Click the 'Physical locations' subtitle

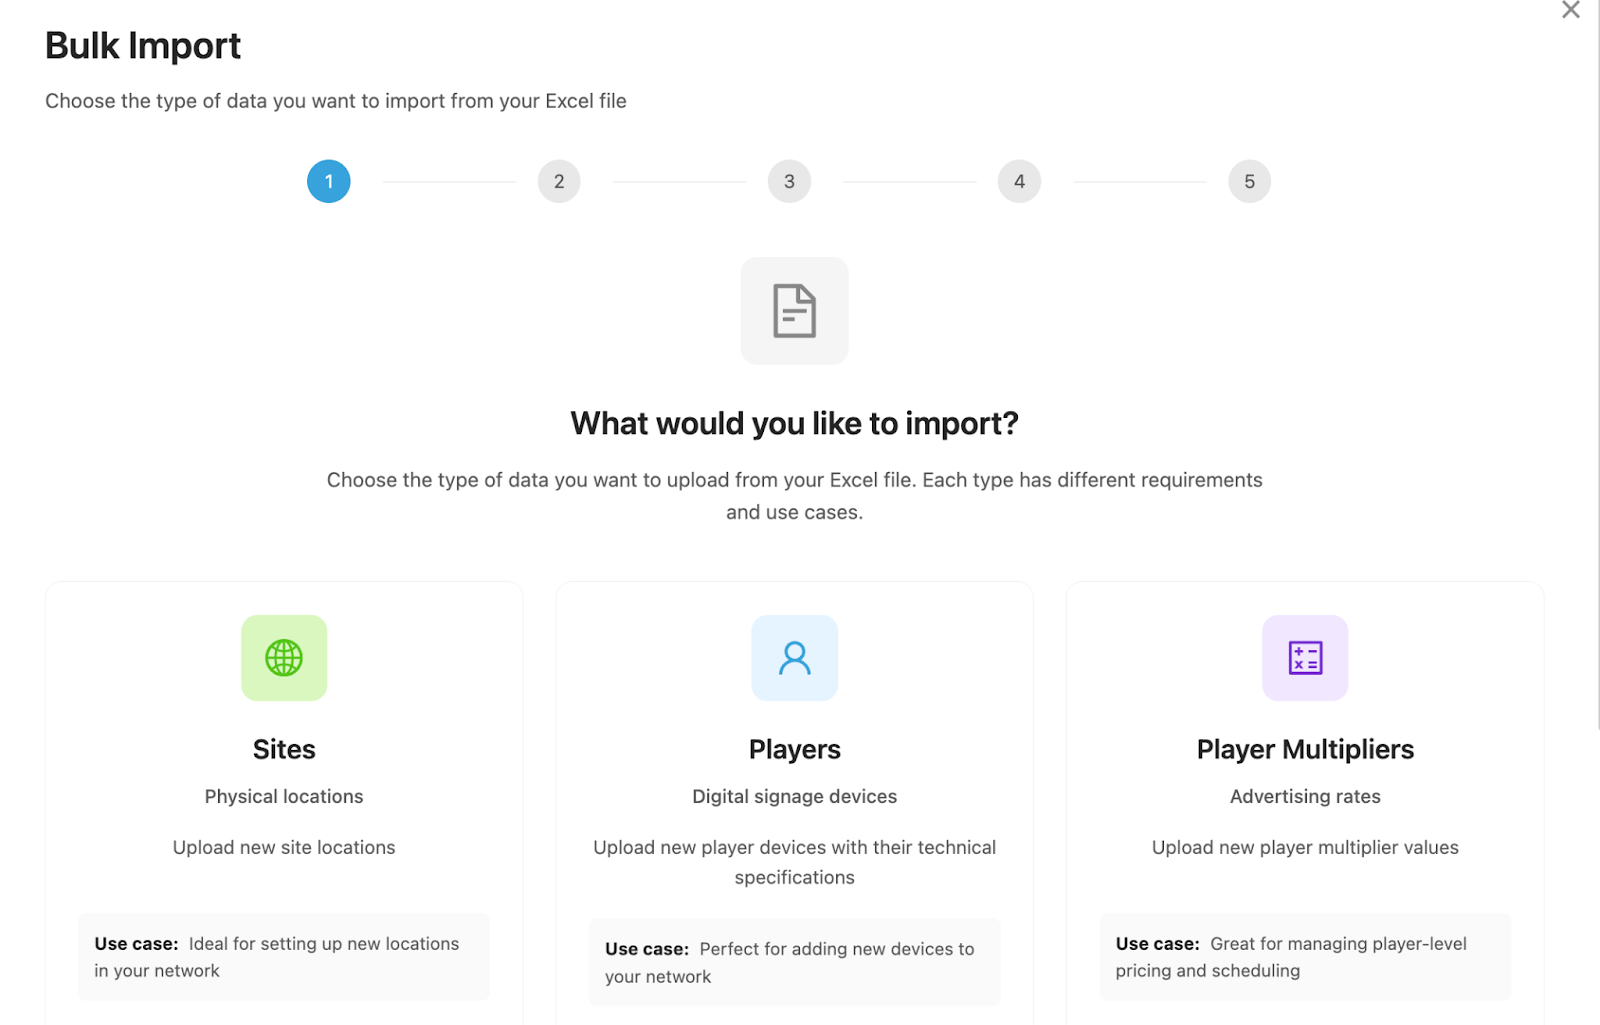284,797
